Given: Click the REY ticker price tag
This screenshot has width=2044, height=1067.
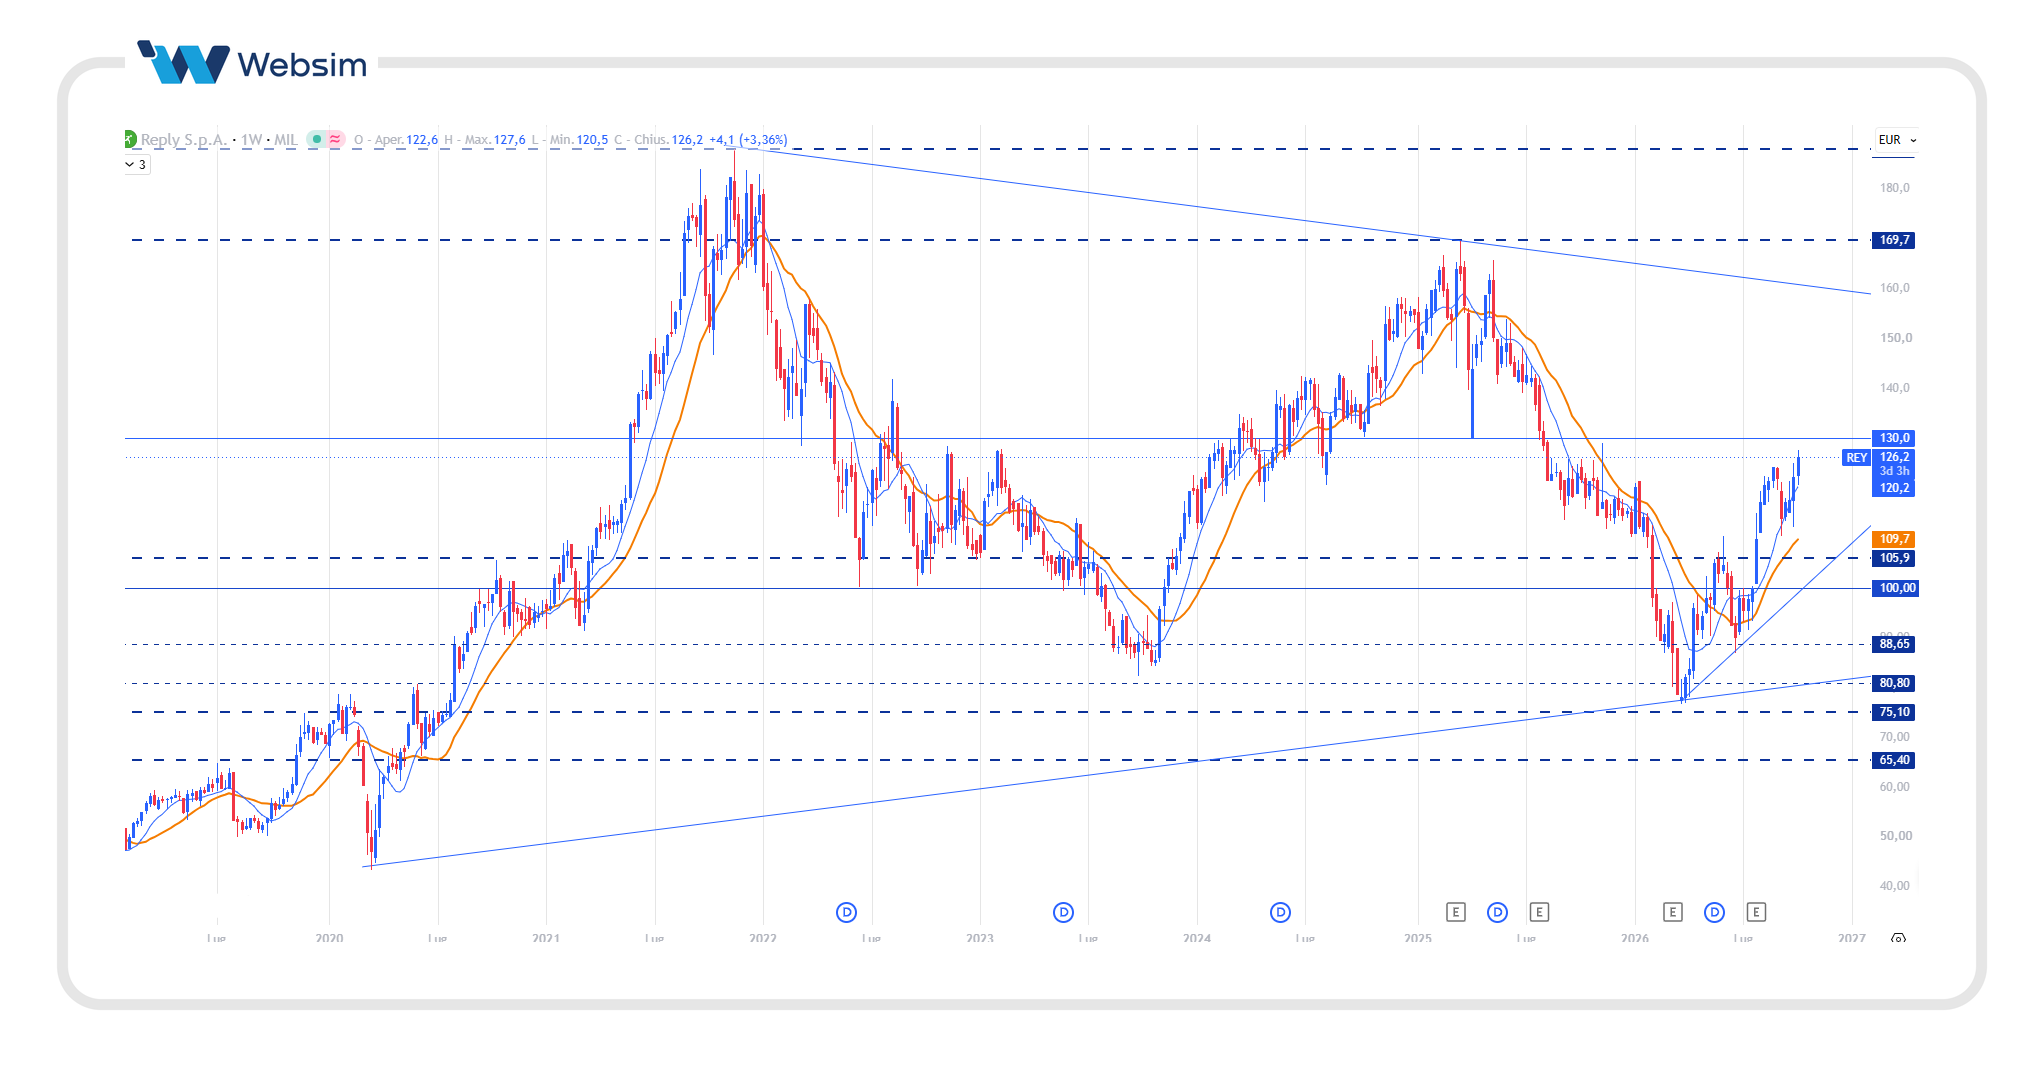Looking at the screenshot, I should 1856,458.
